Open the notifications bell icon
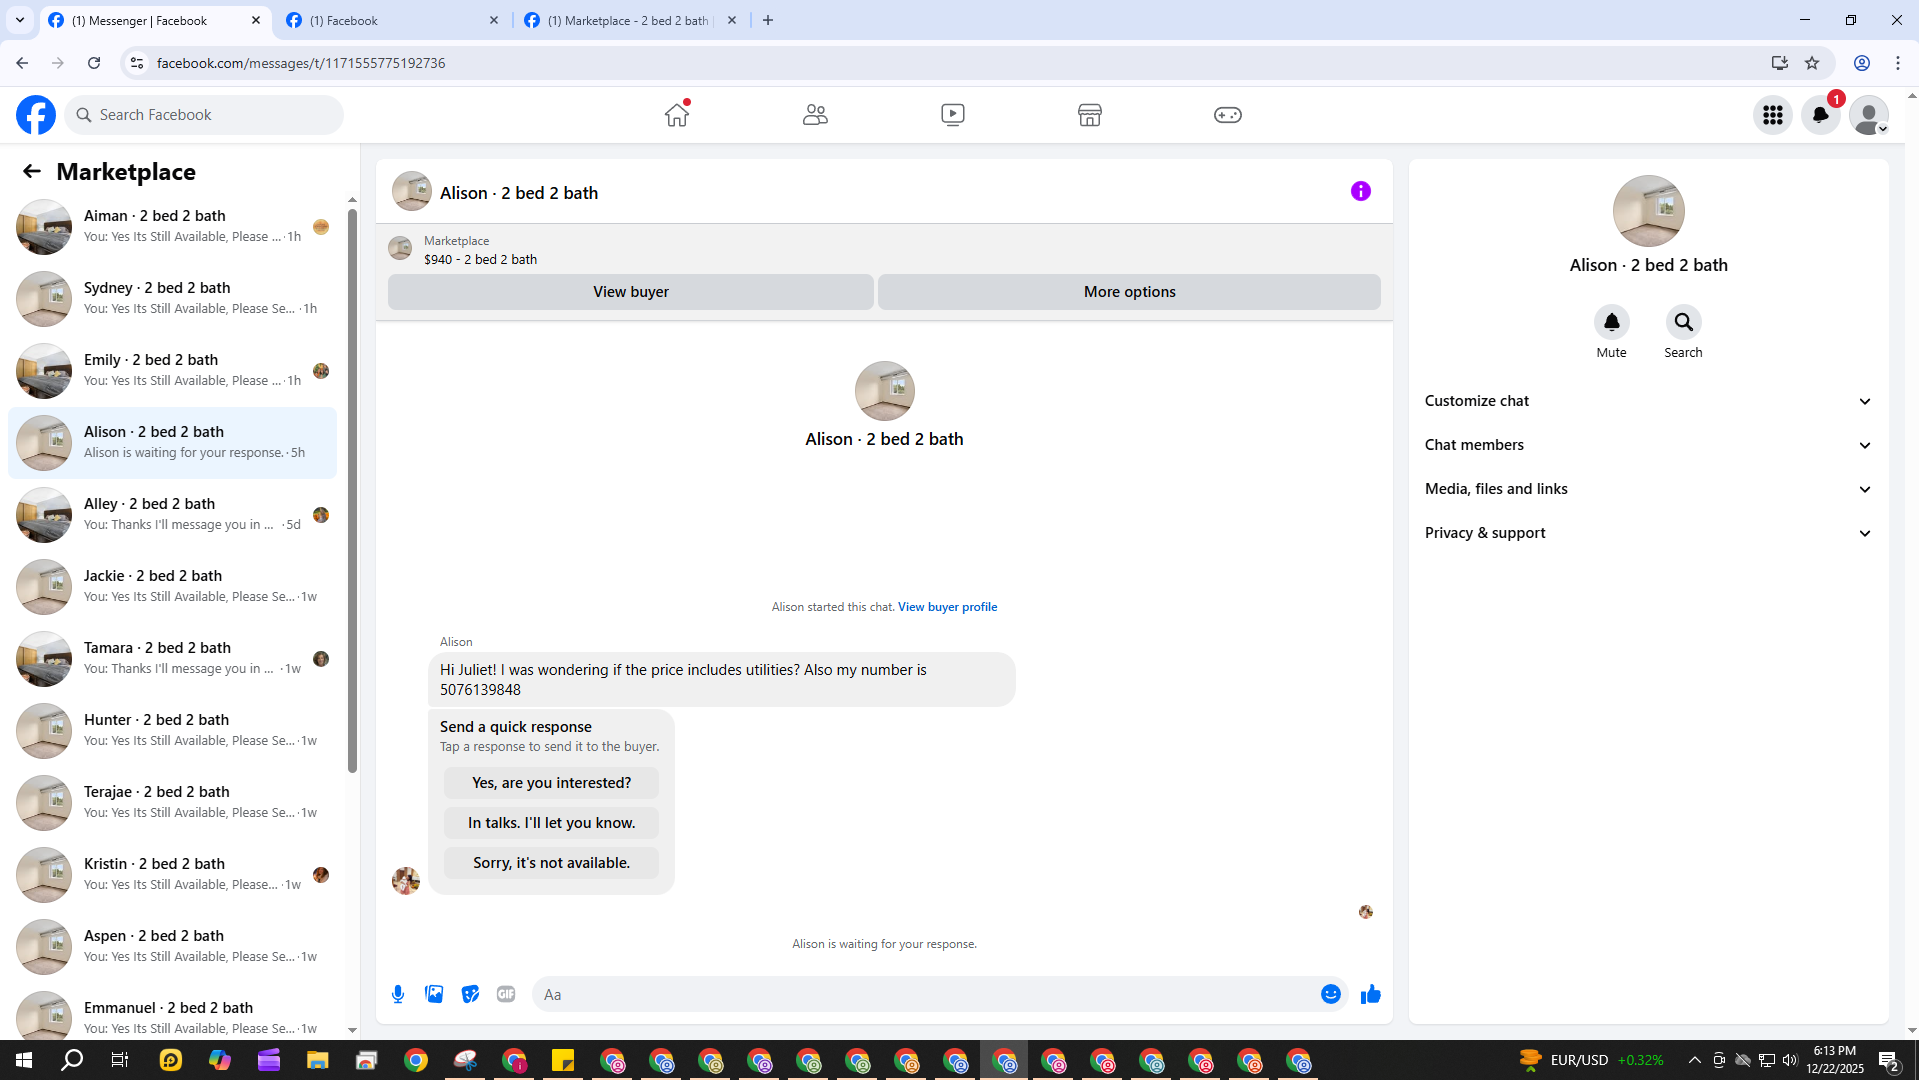The width and height of the screenshot is (1919, 1080). (x=1821, y=115)
